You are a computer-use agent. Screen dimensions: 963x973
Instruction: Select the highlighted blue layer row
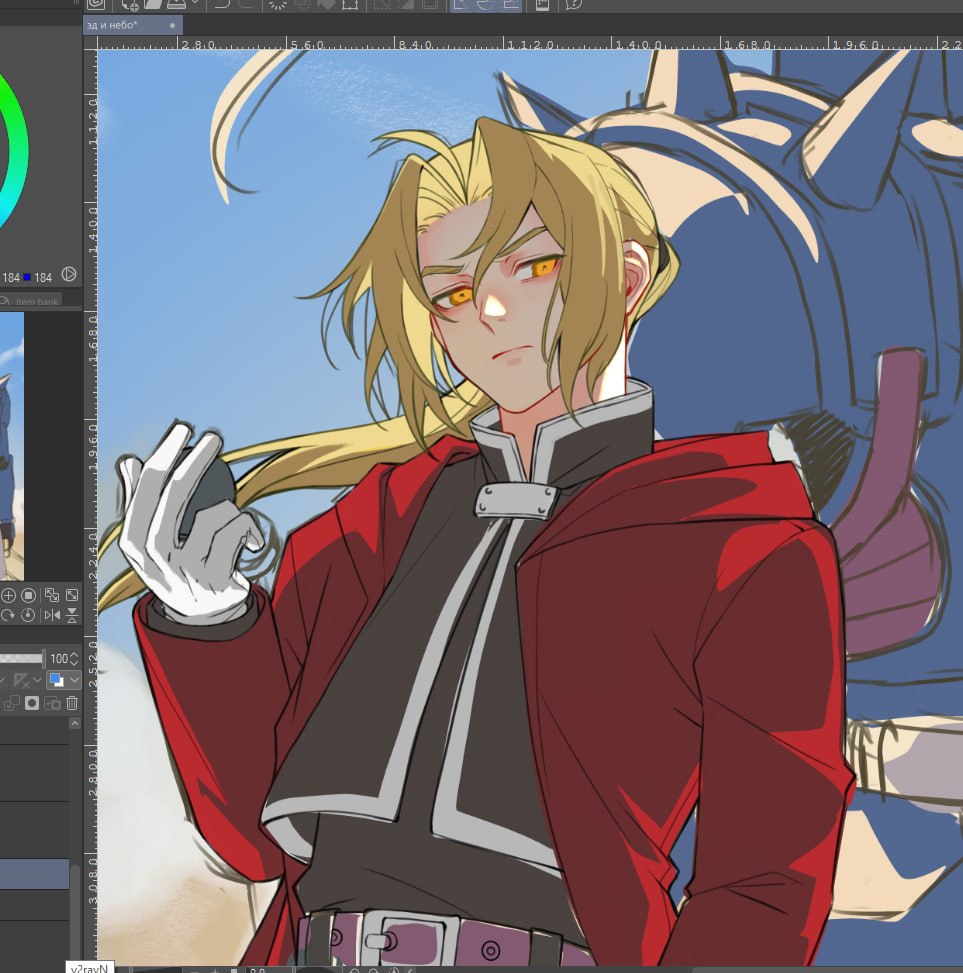[34, 874]
